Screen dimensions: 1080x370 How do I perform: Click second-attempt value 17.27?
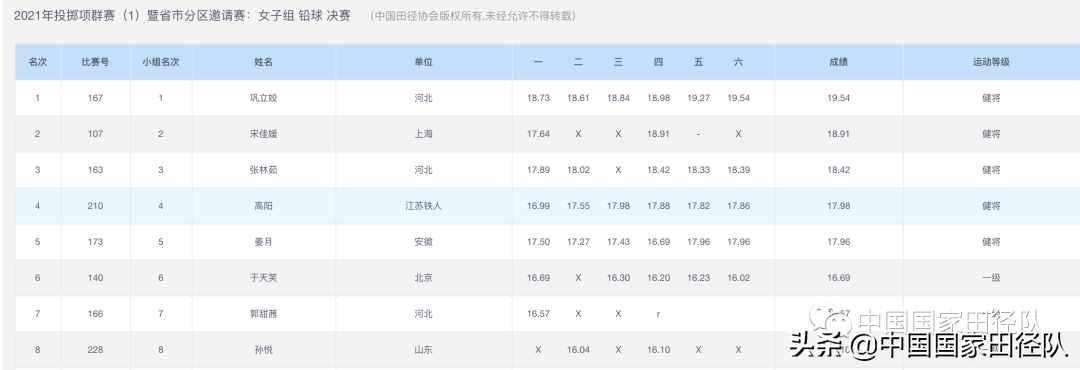pyautogui.click(x=579, y=242)
